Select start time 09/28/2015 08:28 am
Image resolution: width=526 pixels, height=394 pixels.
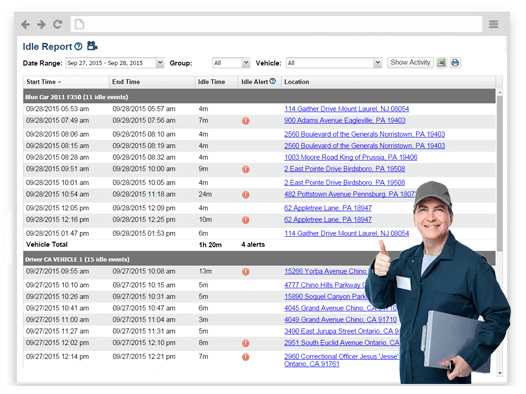pyautogui.click(x=57, y=157)
